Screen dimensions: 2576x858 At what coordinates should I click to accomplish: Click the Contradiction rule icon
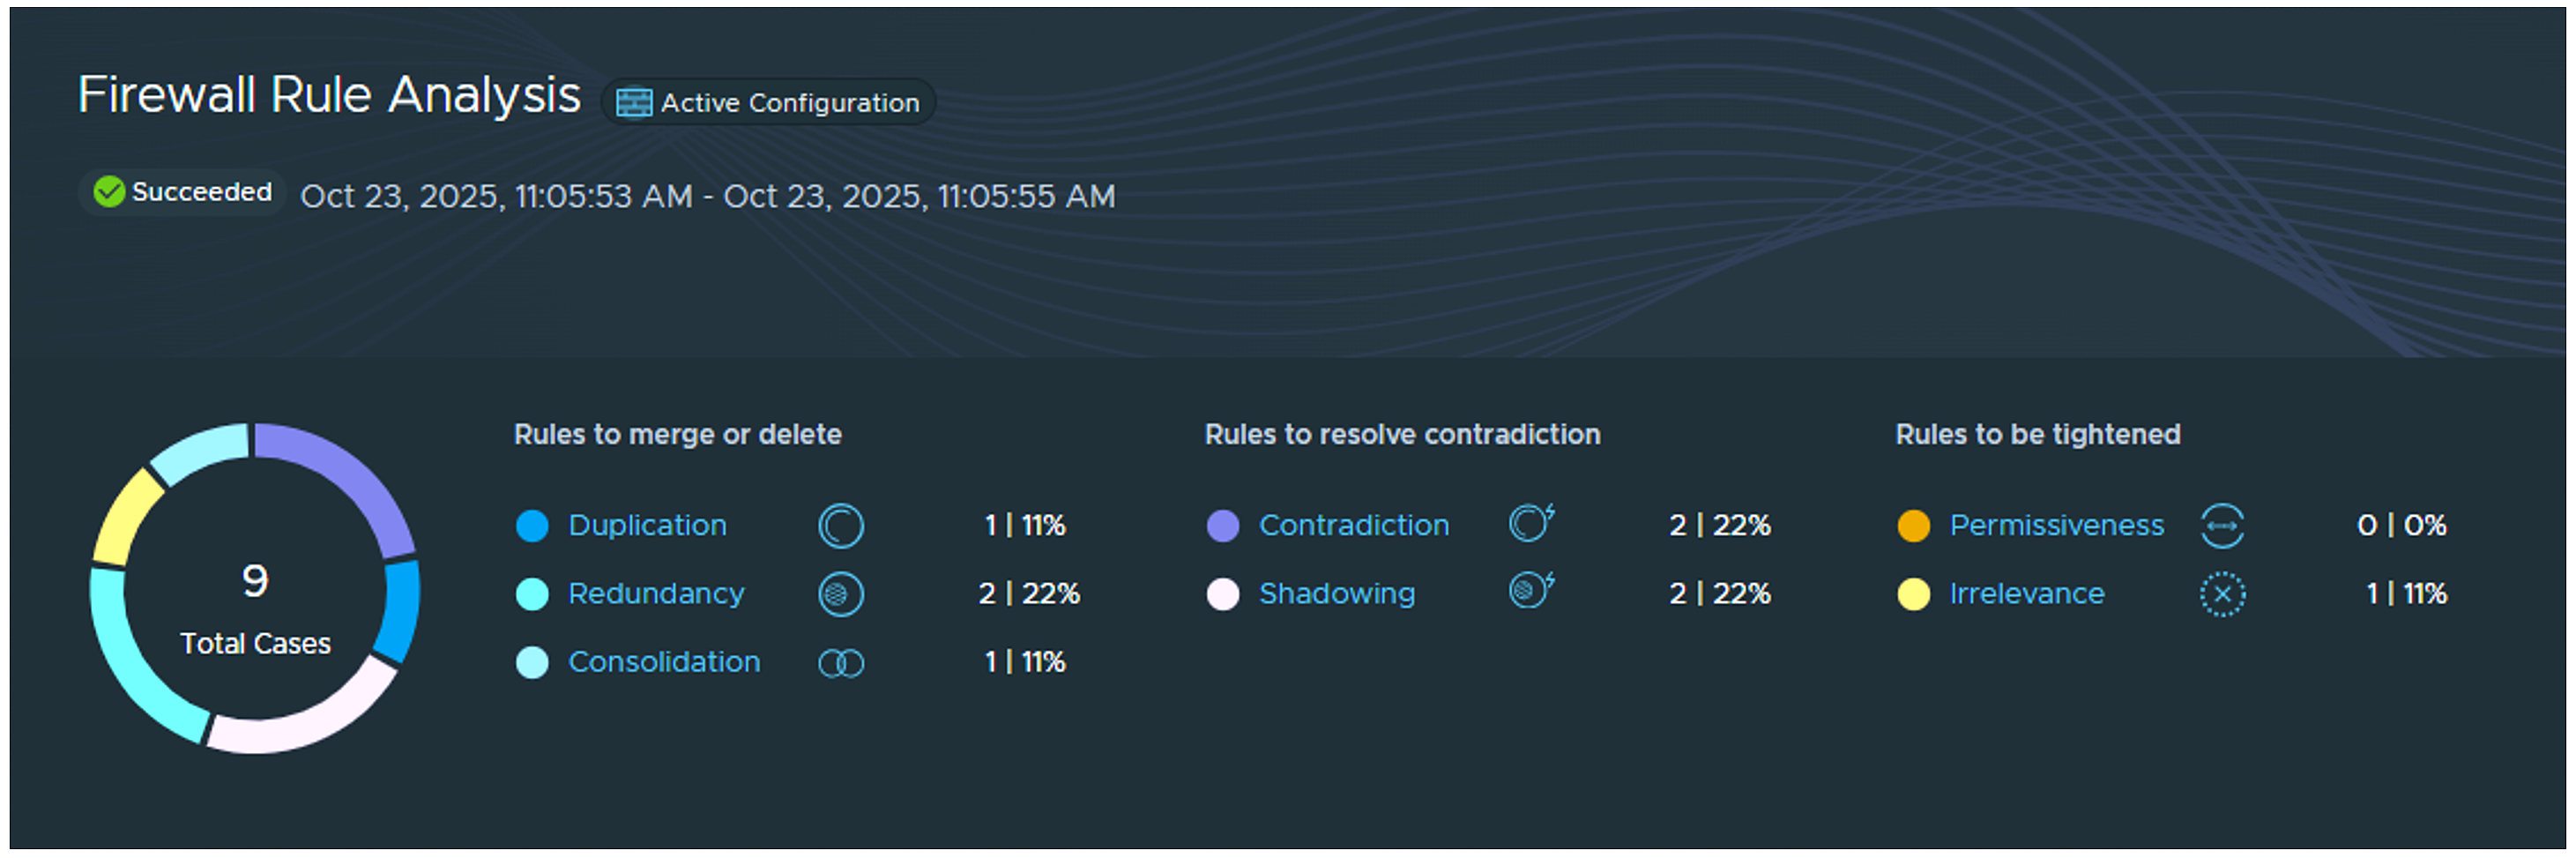1530,523
